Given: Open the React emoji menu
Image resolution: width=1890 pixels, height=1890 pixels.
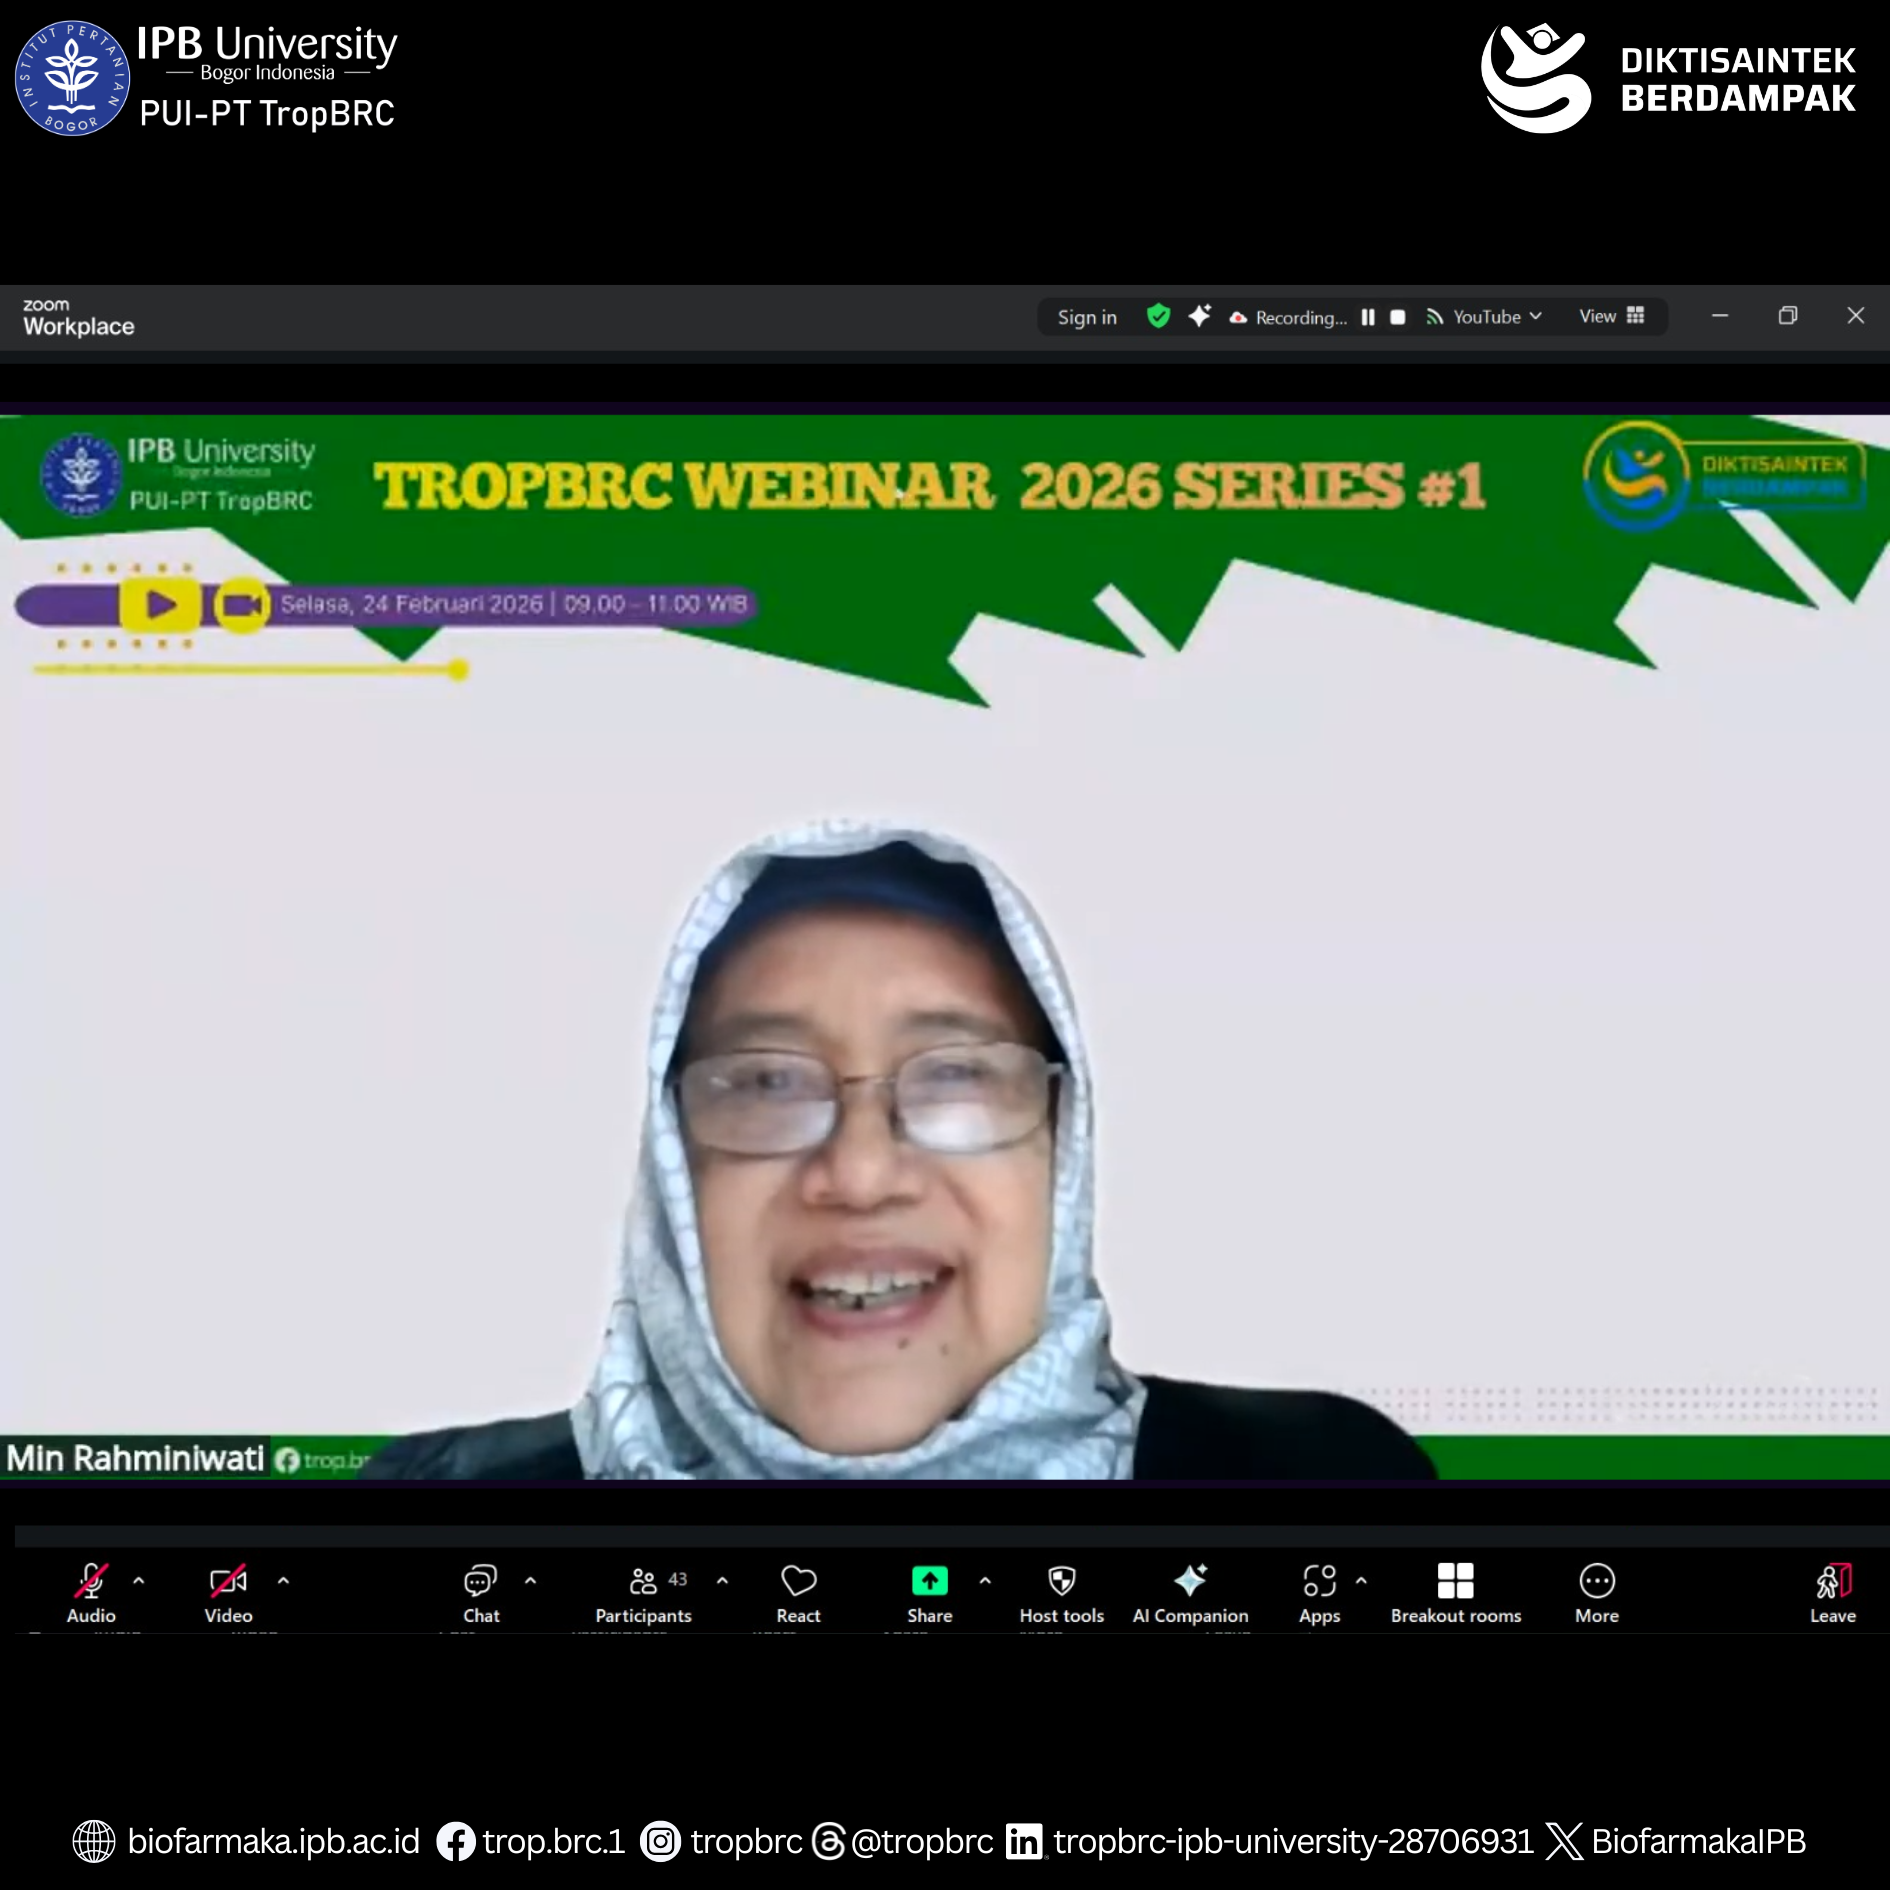Looking at the screenshot, I should click(x=798, y=1592).
